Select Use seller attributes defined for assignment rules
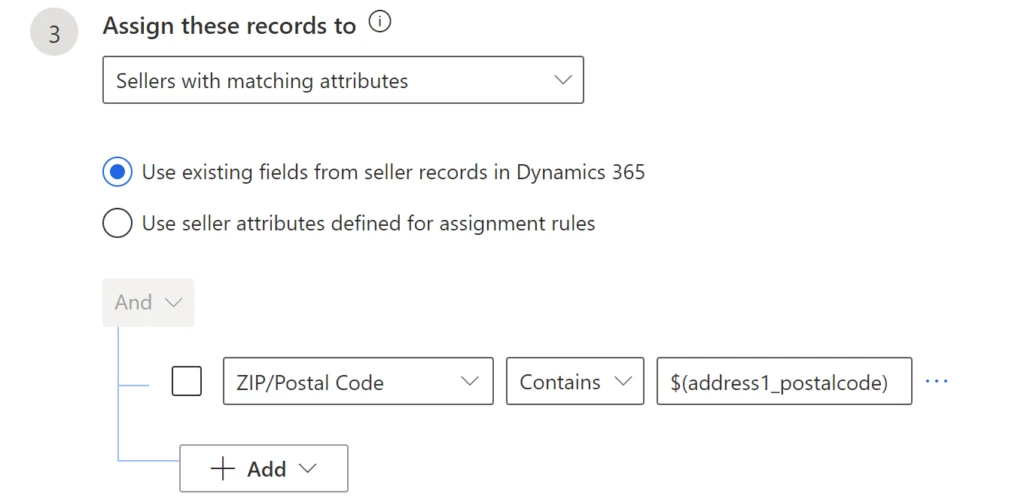Image resolution: width=1024 pixels, height=503 pixels. 118,223
